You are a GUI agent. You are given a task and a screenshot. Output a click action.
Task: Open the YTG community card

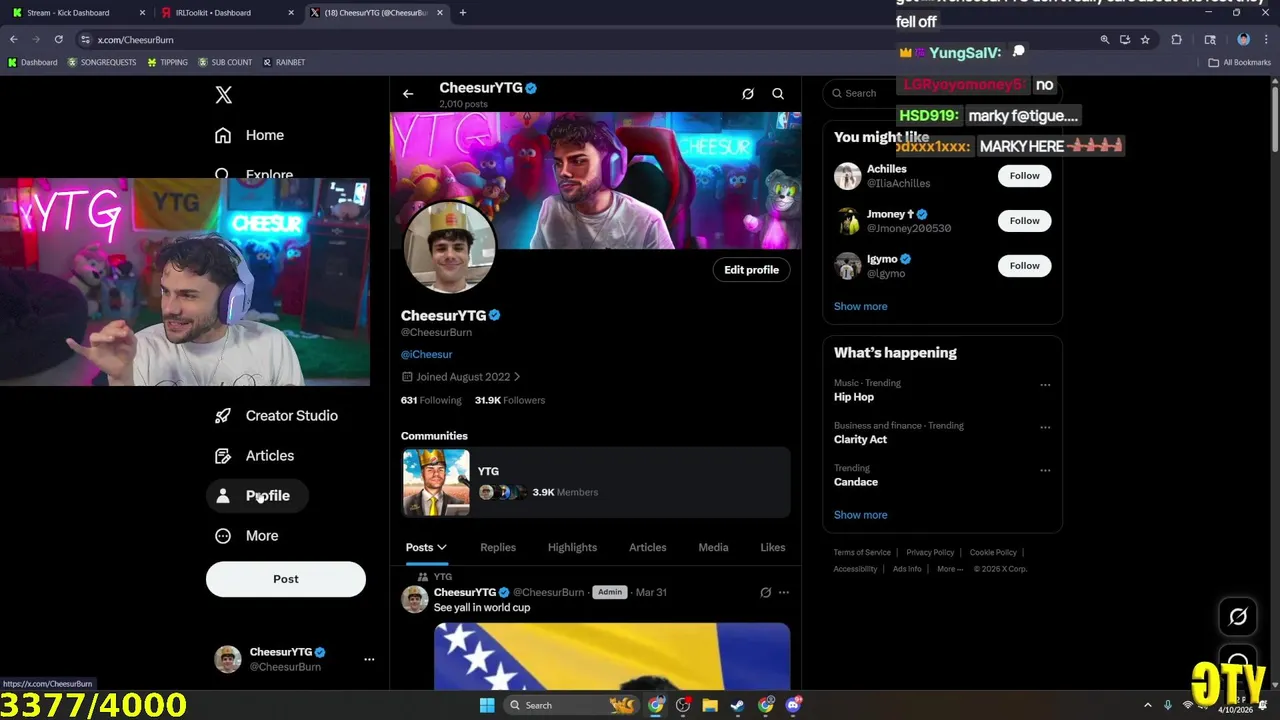pos(596,482)
